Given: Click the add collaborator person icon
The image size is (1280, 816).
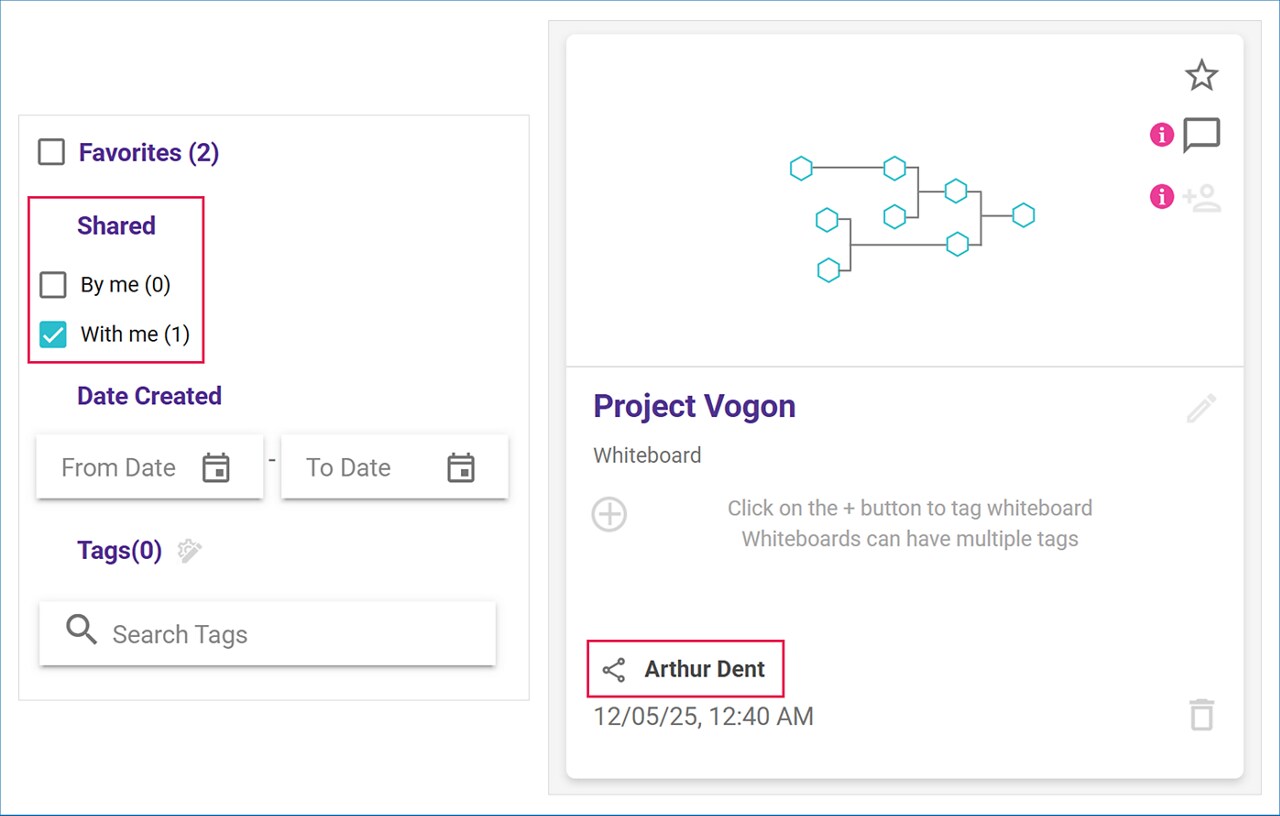Looking at the screenshot, I should click(x=1201, y=198).
